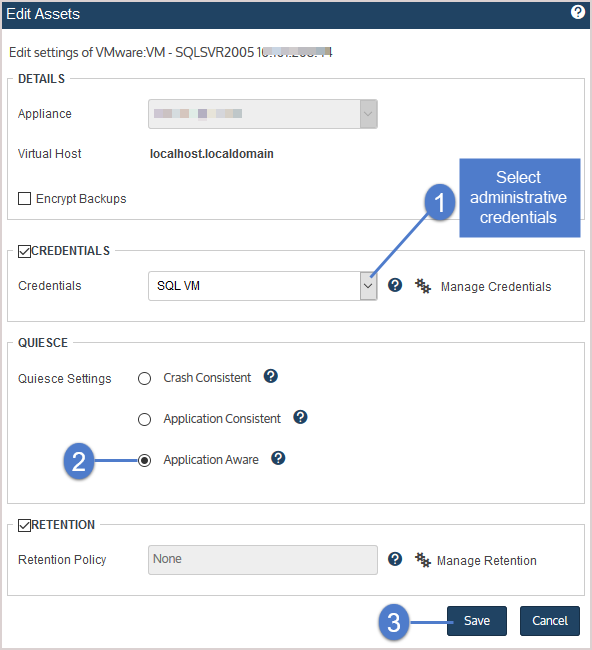This screenshot has height=650, width=592.
Task: Open the Manage Retention link
Action: [487, 560]
